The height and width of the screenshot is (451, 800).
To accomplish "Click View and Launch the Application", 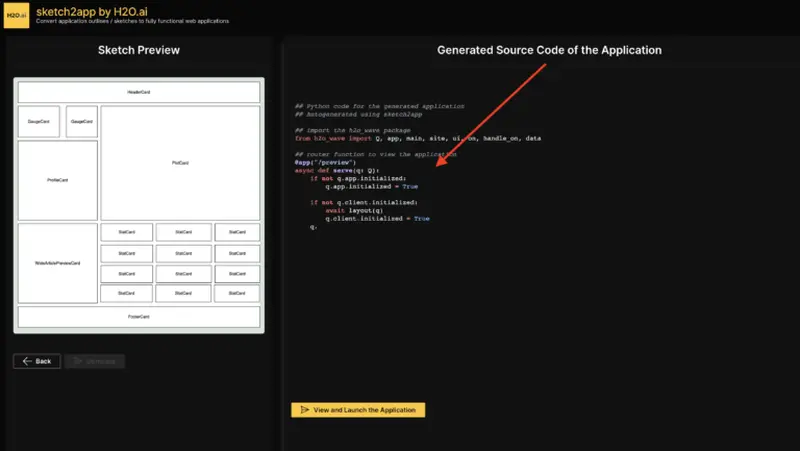I will (358, 410).
